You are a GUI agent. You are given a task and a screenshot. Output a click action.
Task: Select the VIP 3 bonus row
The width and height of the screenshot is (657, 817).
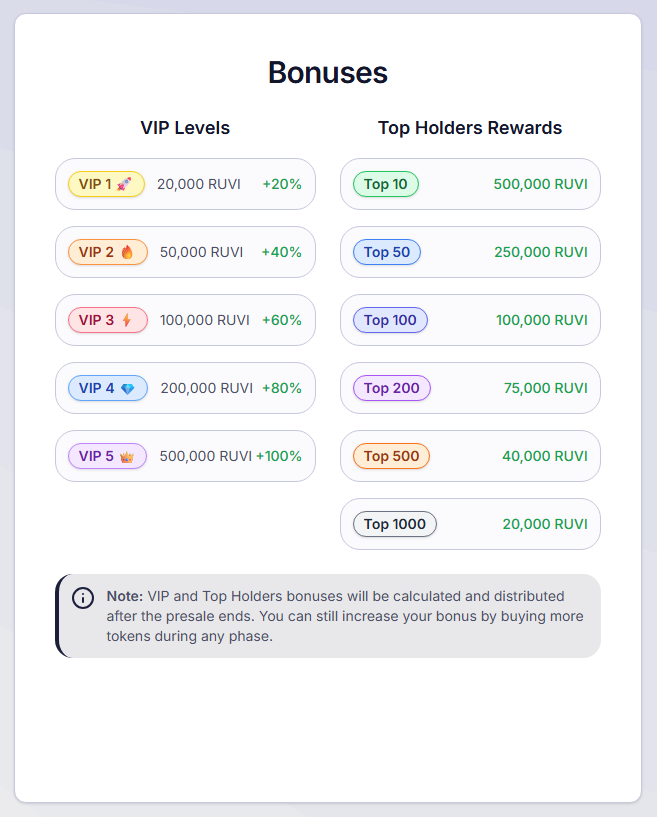click(x=185, y=320)
